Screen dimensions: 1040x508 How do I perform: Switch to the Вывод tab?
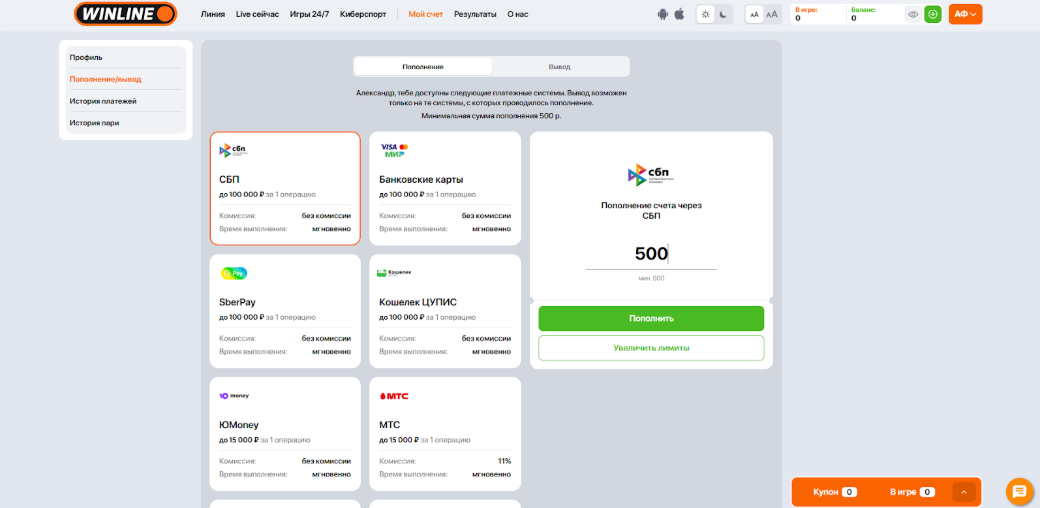click(x=559, y=66)
